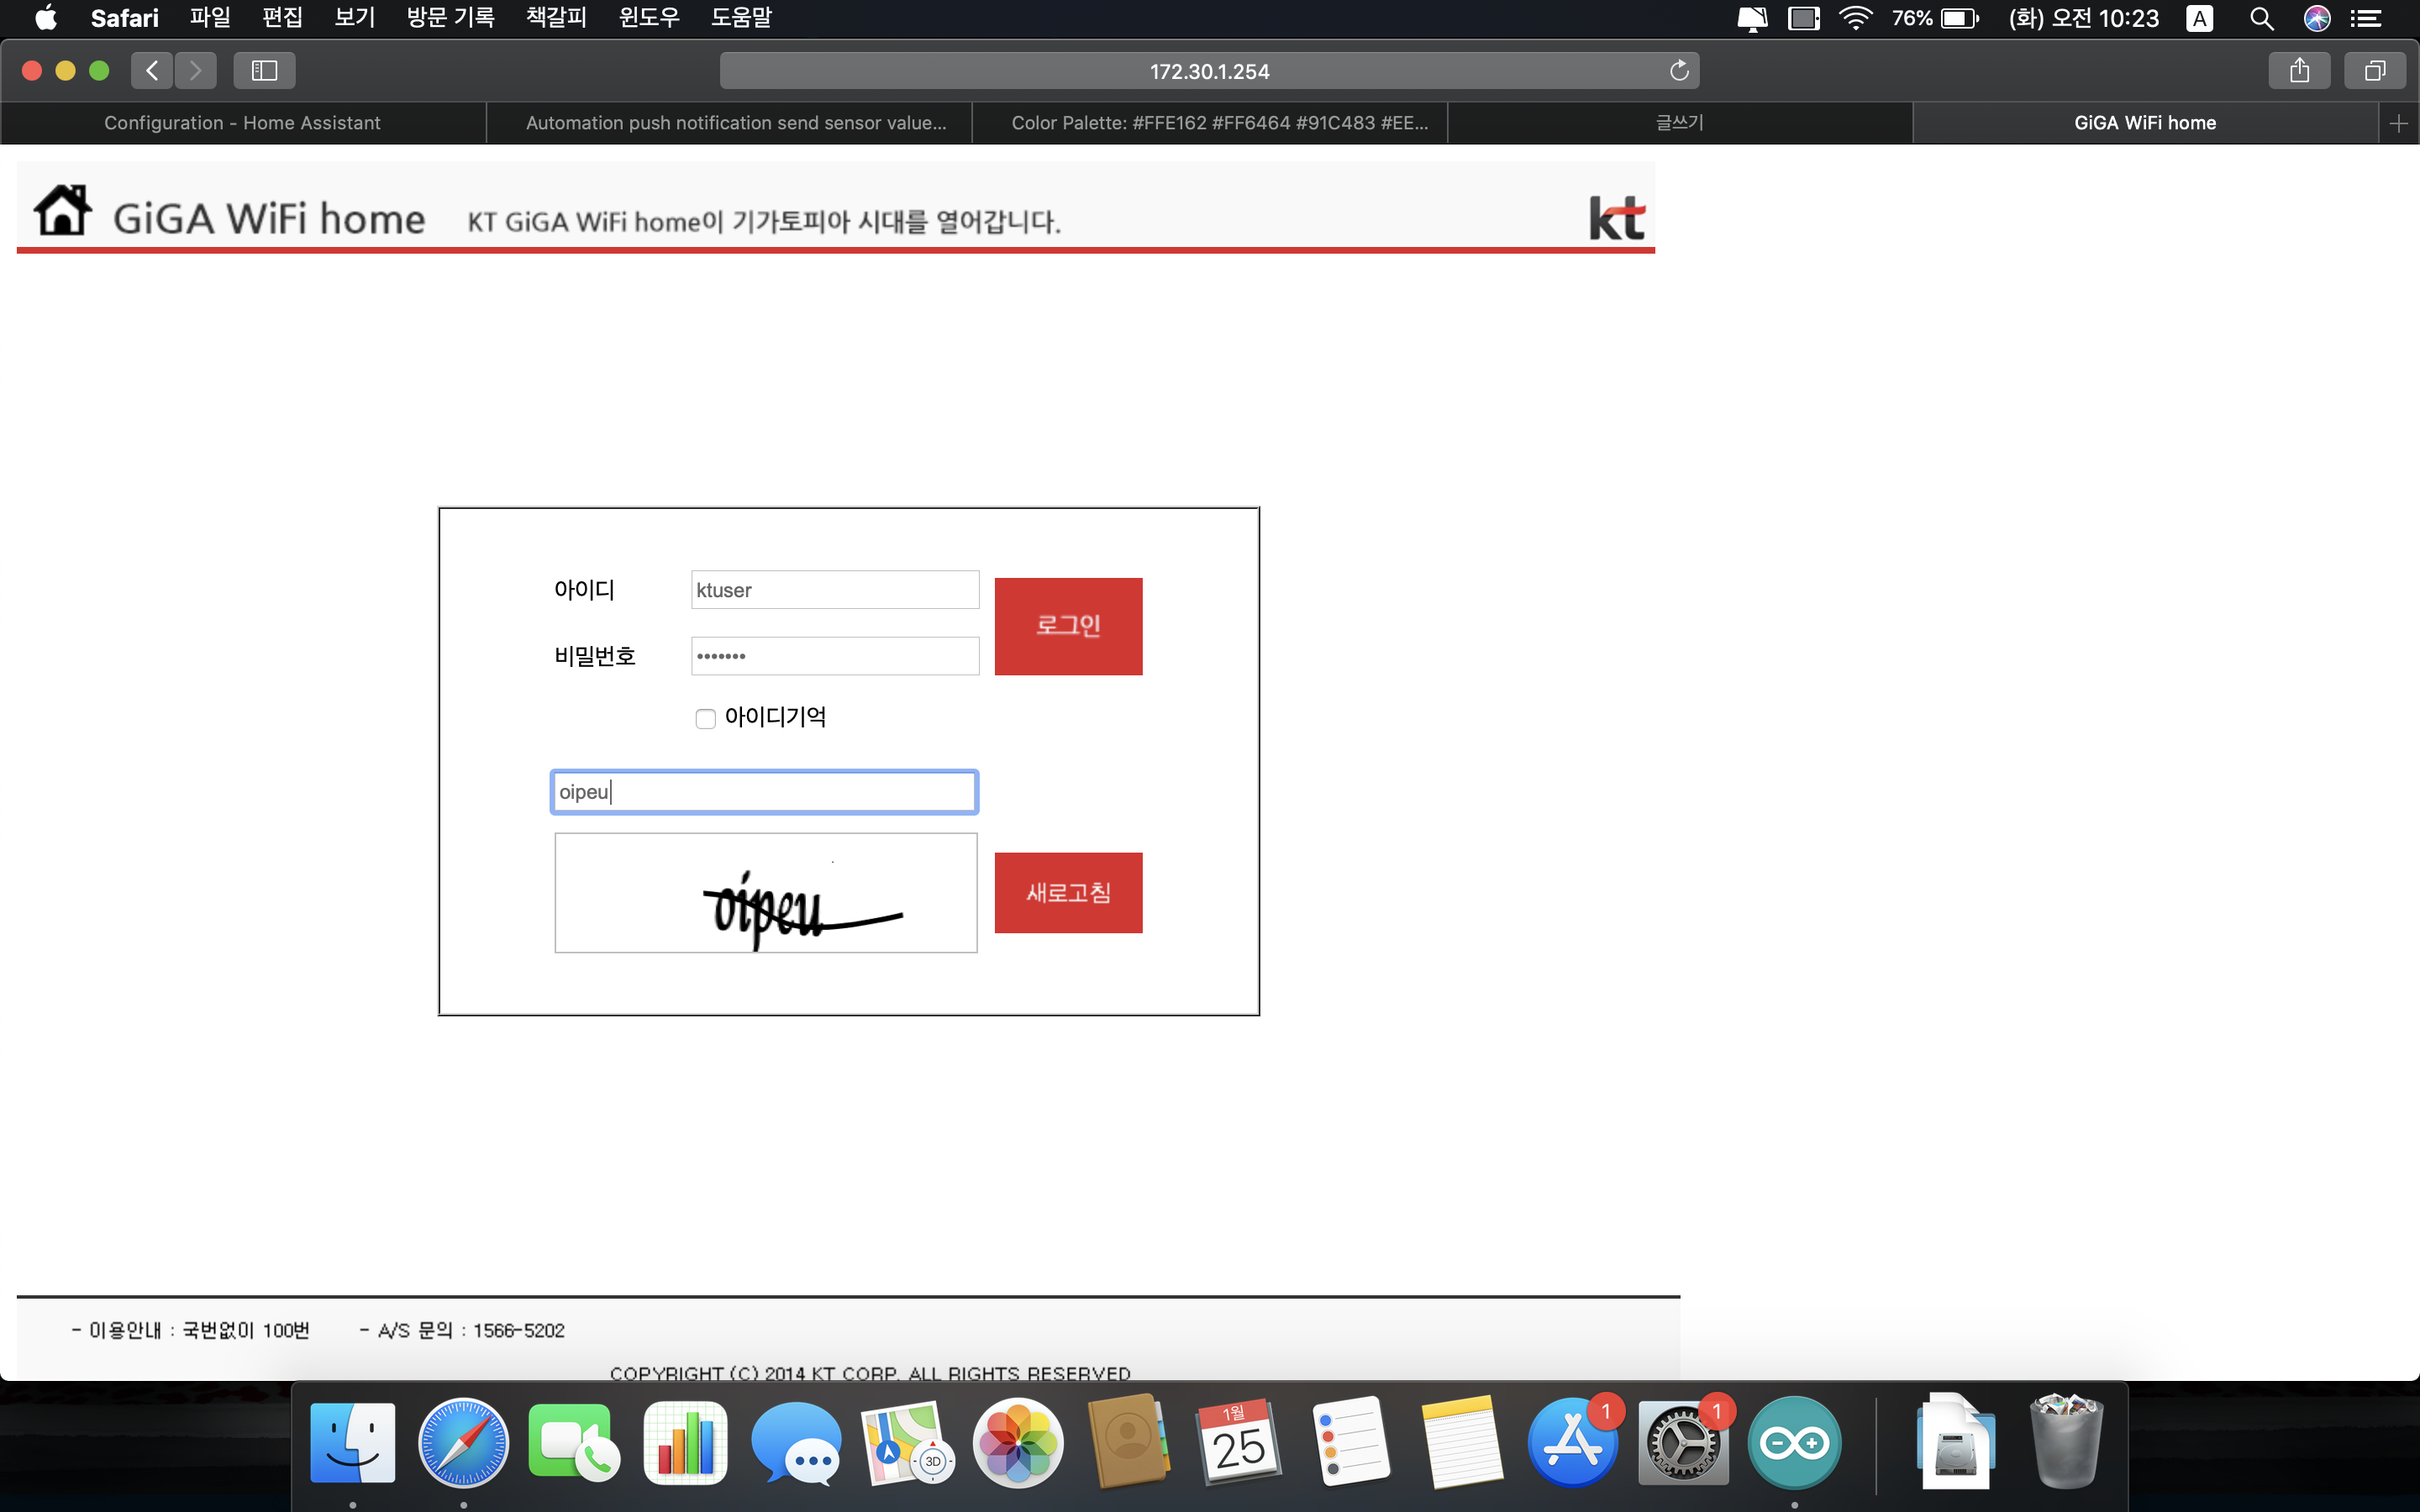
Task: Open the Safari menu
Action: 124,18
